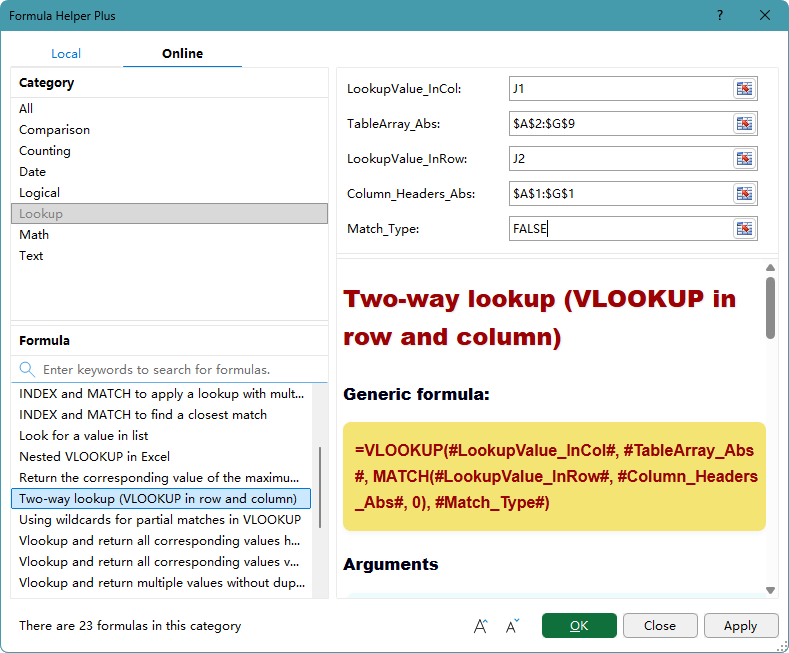This screenshot has width=789, height=653.
Task: Switch to the Online tab
Action: (x=182, y=54)
